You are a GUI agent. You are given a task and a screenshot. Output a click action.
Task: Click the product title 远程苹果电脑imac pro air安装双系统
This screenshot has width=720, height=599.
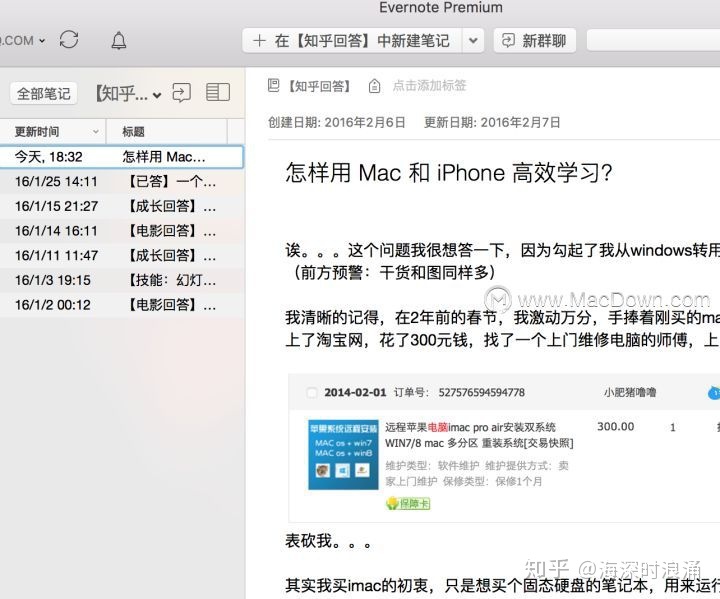[470, 428]
